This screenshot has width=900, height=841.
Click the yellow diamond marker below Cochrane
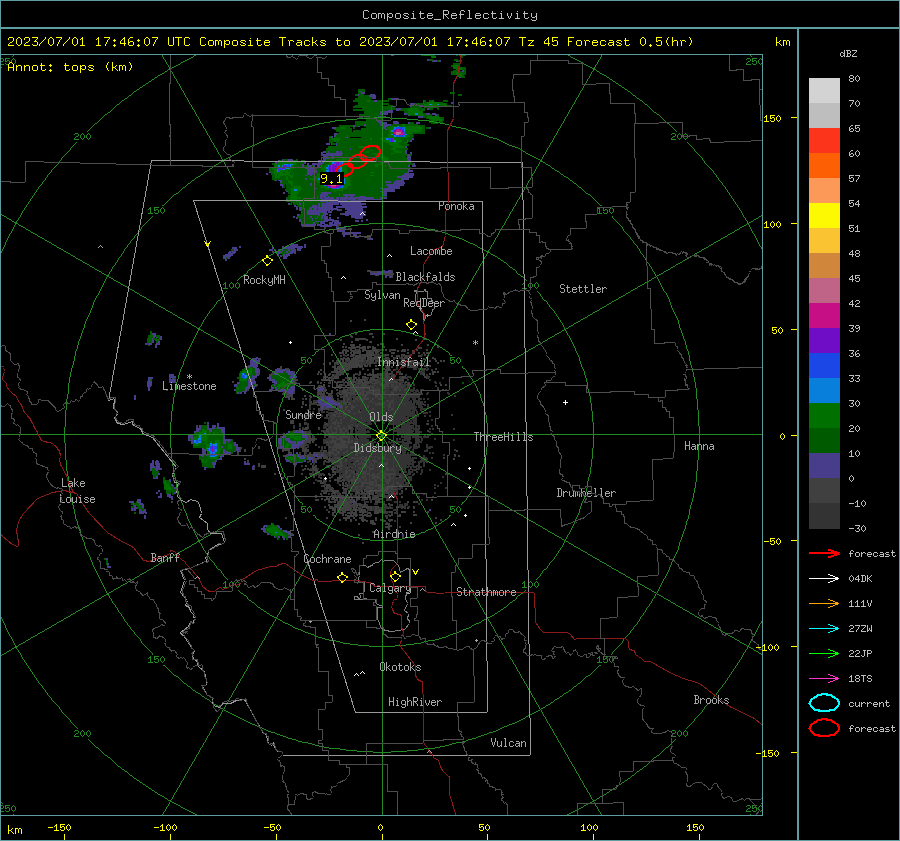coord(342,578)
